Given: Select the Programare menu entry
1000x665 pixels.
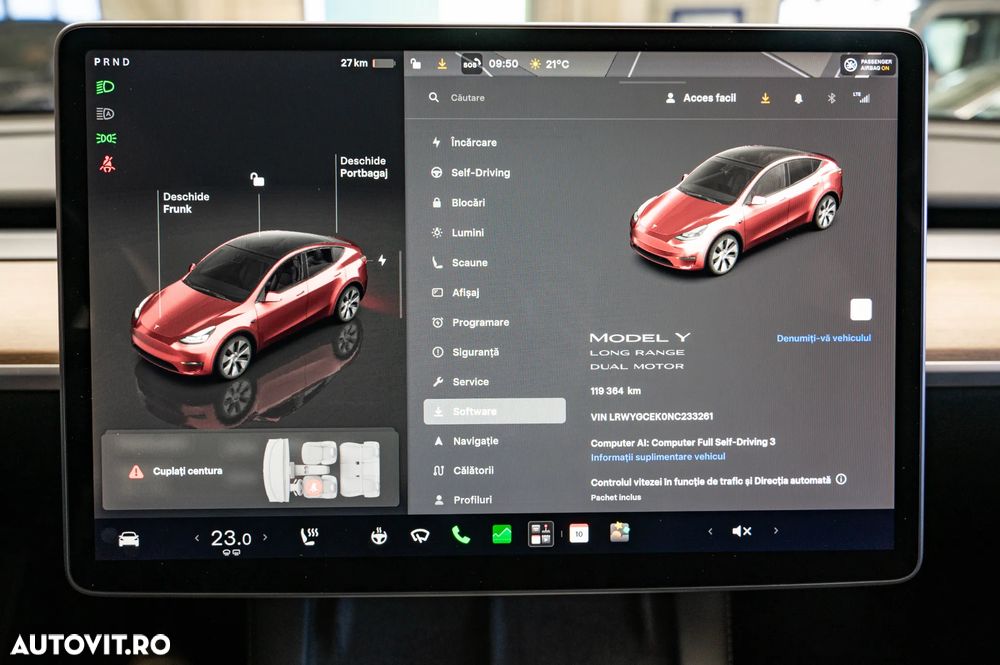Looking at the screenshot, I should point(471,322).
